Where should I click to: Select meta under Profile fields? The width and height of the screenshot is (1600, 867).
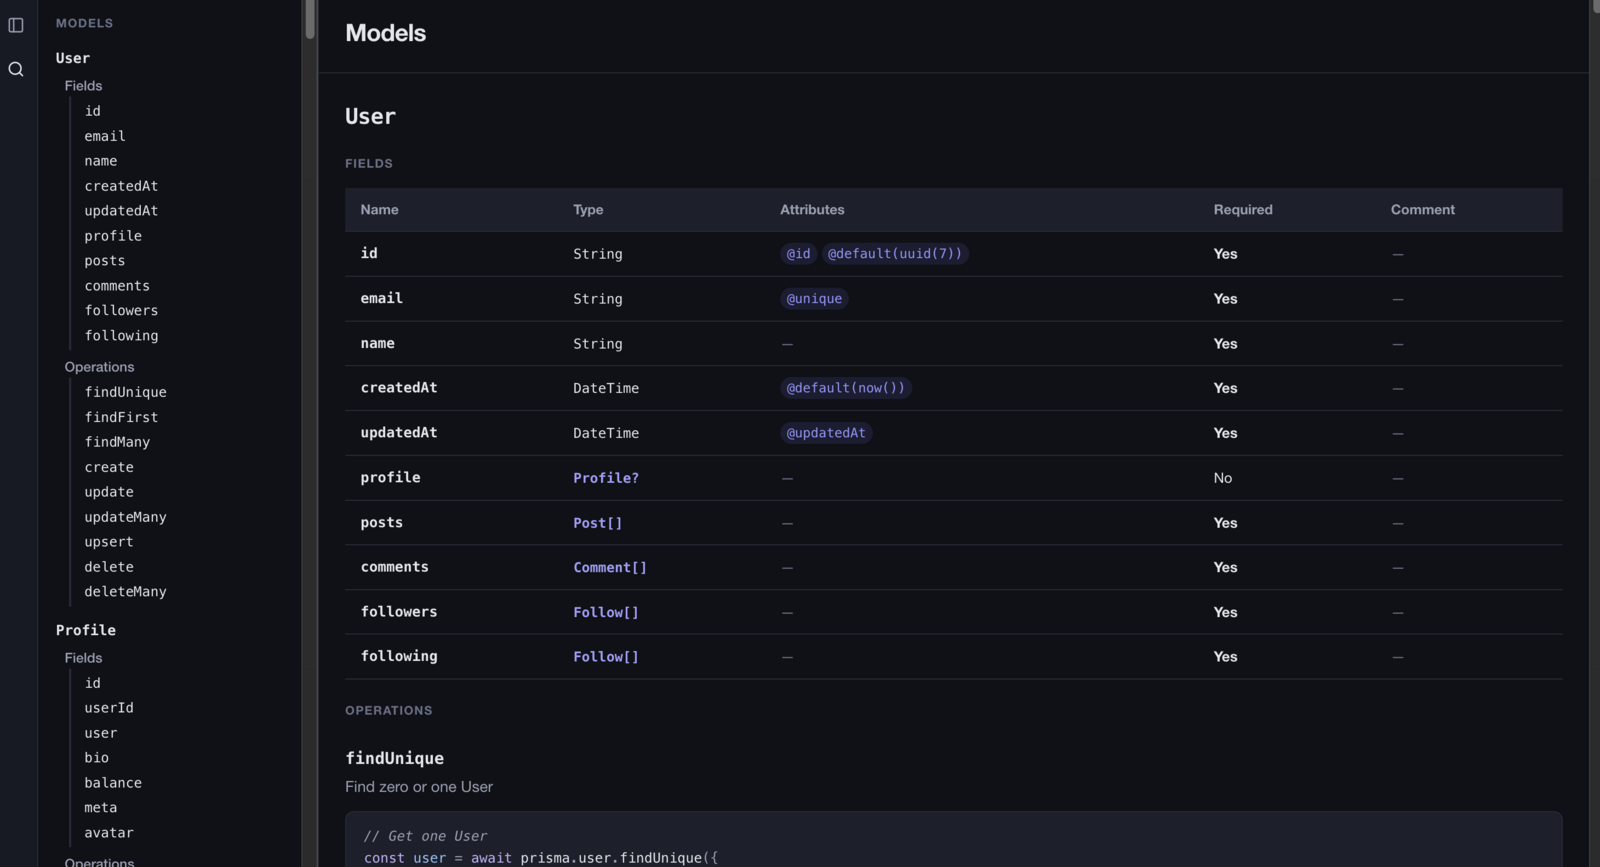pos(101,808)
